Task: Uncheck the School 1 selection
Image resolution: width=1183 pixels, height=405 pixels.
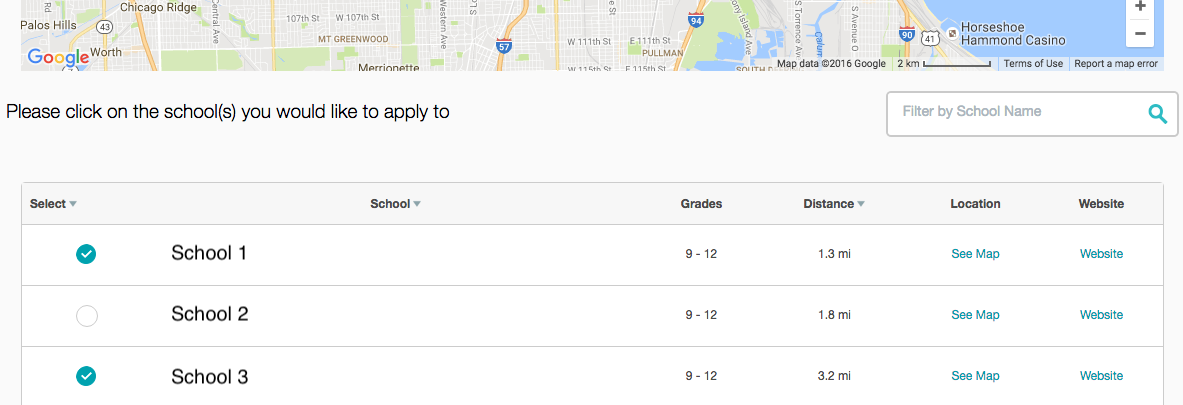Action: coord(87,254)
